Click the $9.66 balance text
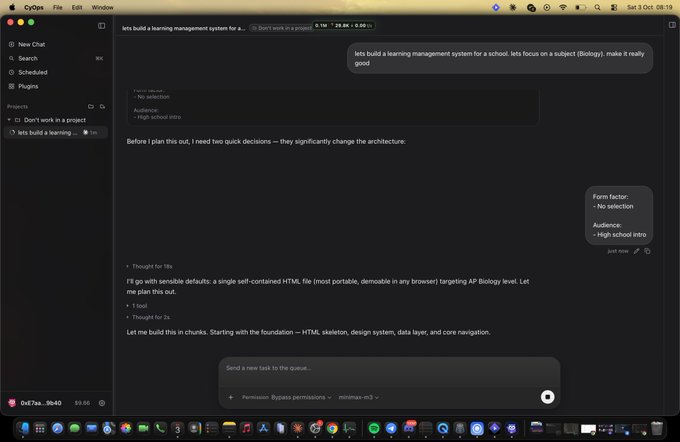 click(x=82, y=403)
